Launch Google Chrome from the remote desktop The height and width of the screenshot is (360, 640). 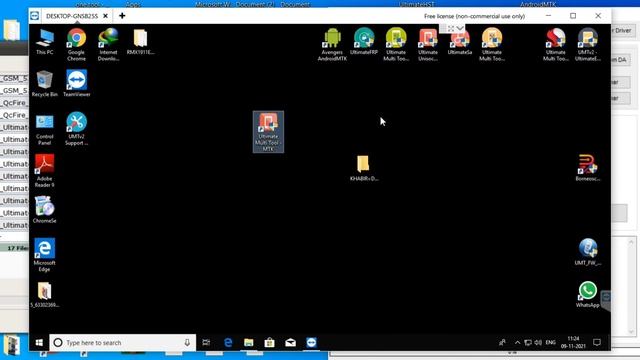click(x=76, y=44)
